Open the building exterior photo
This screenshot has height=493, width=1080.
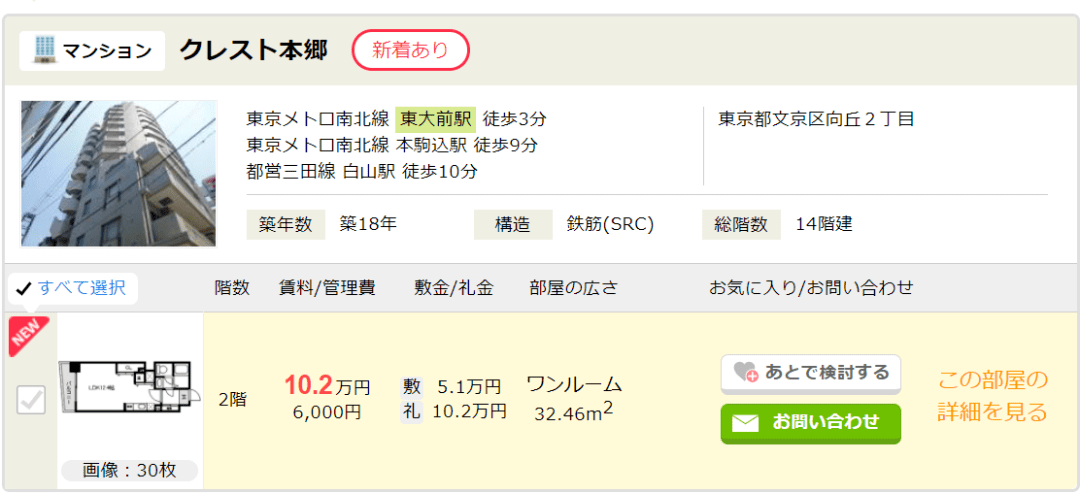118,174
